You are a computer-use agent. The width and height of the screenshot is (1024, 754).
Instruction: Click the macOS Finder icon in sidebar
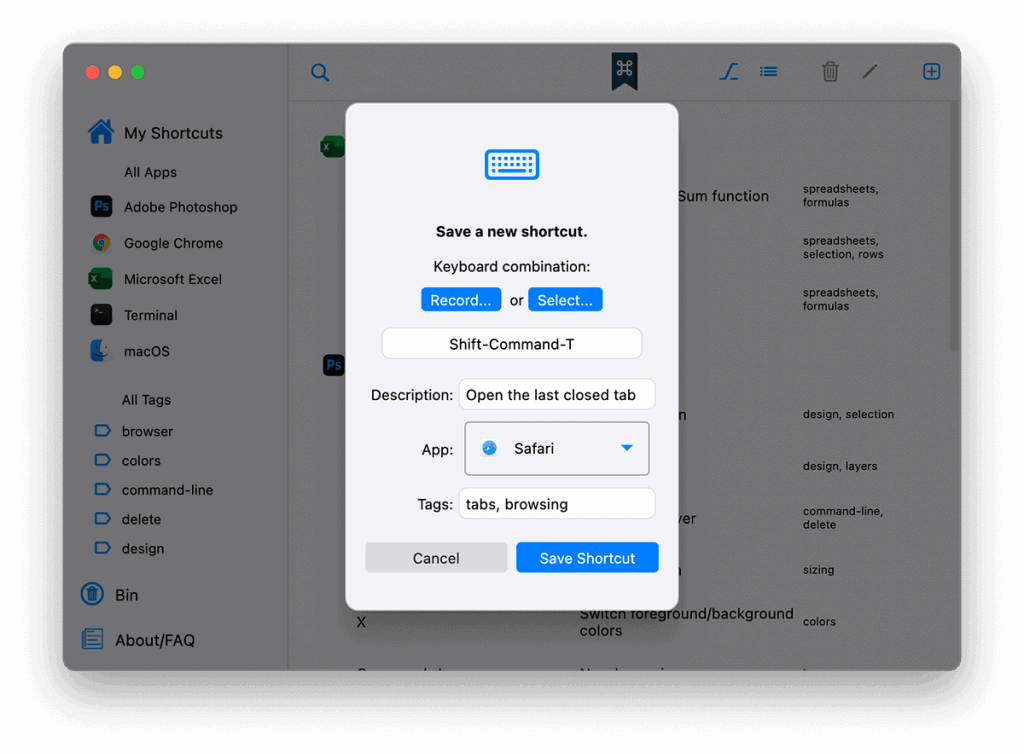(101, 351)
